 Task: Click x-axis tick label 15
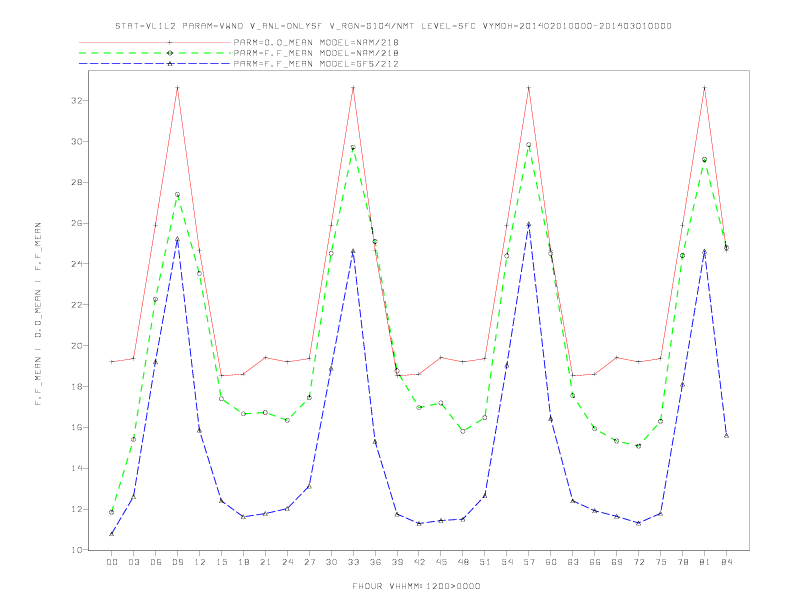point(221,562)
